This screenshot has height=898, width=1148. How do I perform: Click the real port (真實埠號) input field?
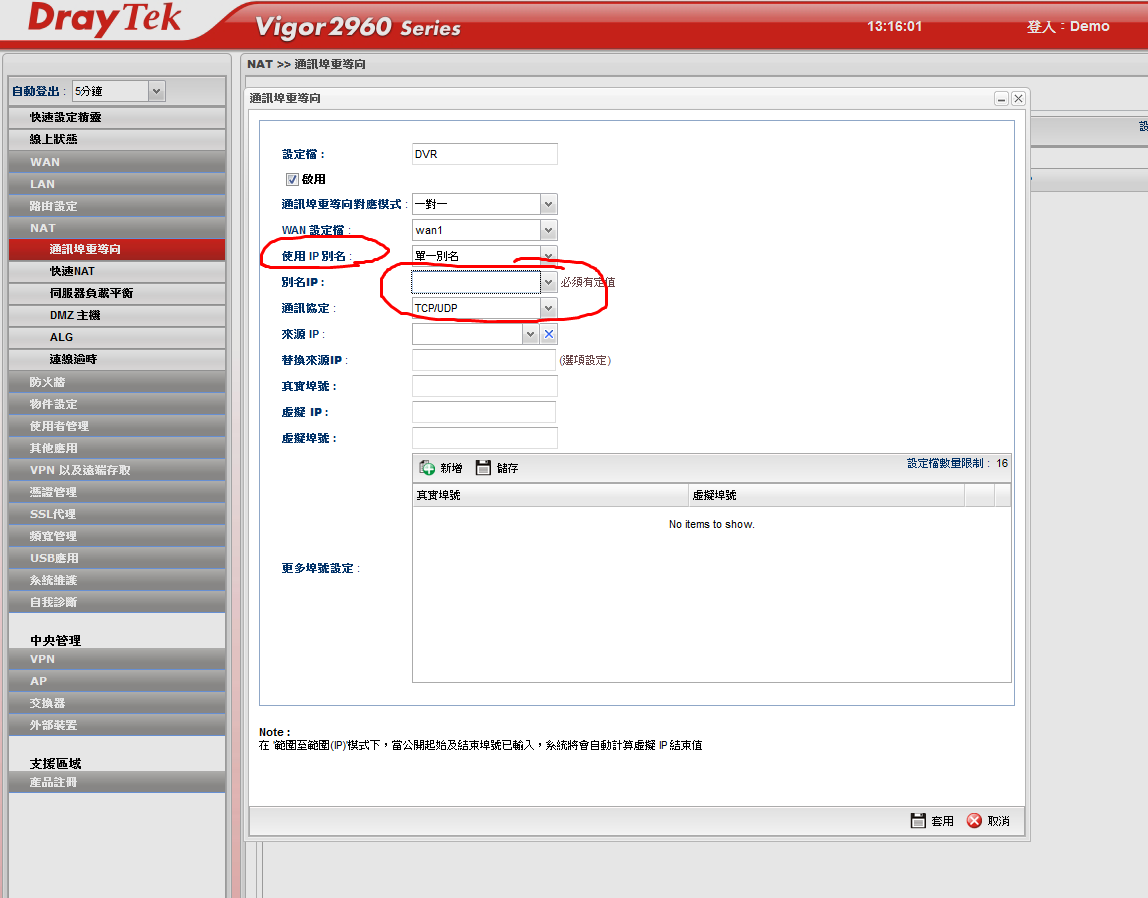[484, 386]
